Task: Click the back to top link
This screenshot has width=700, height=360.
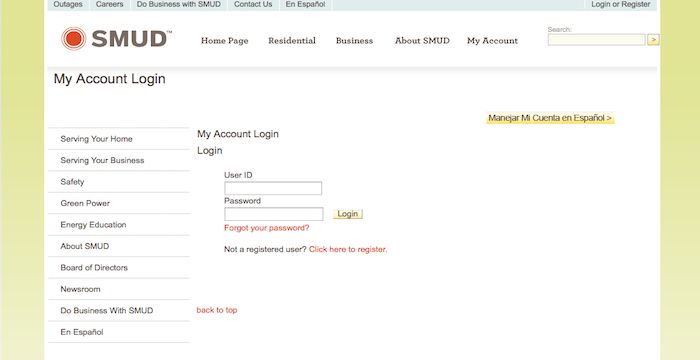Action: [217, 310]
